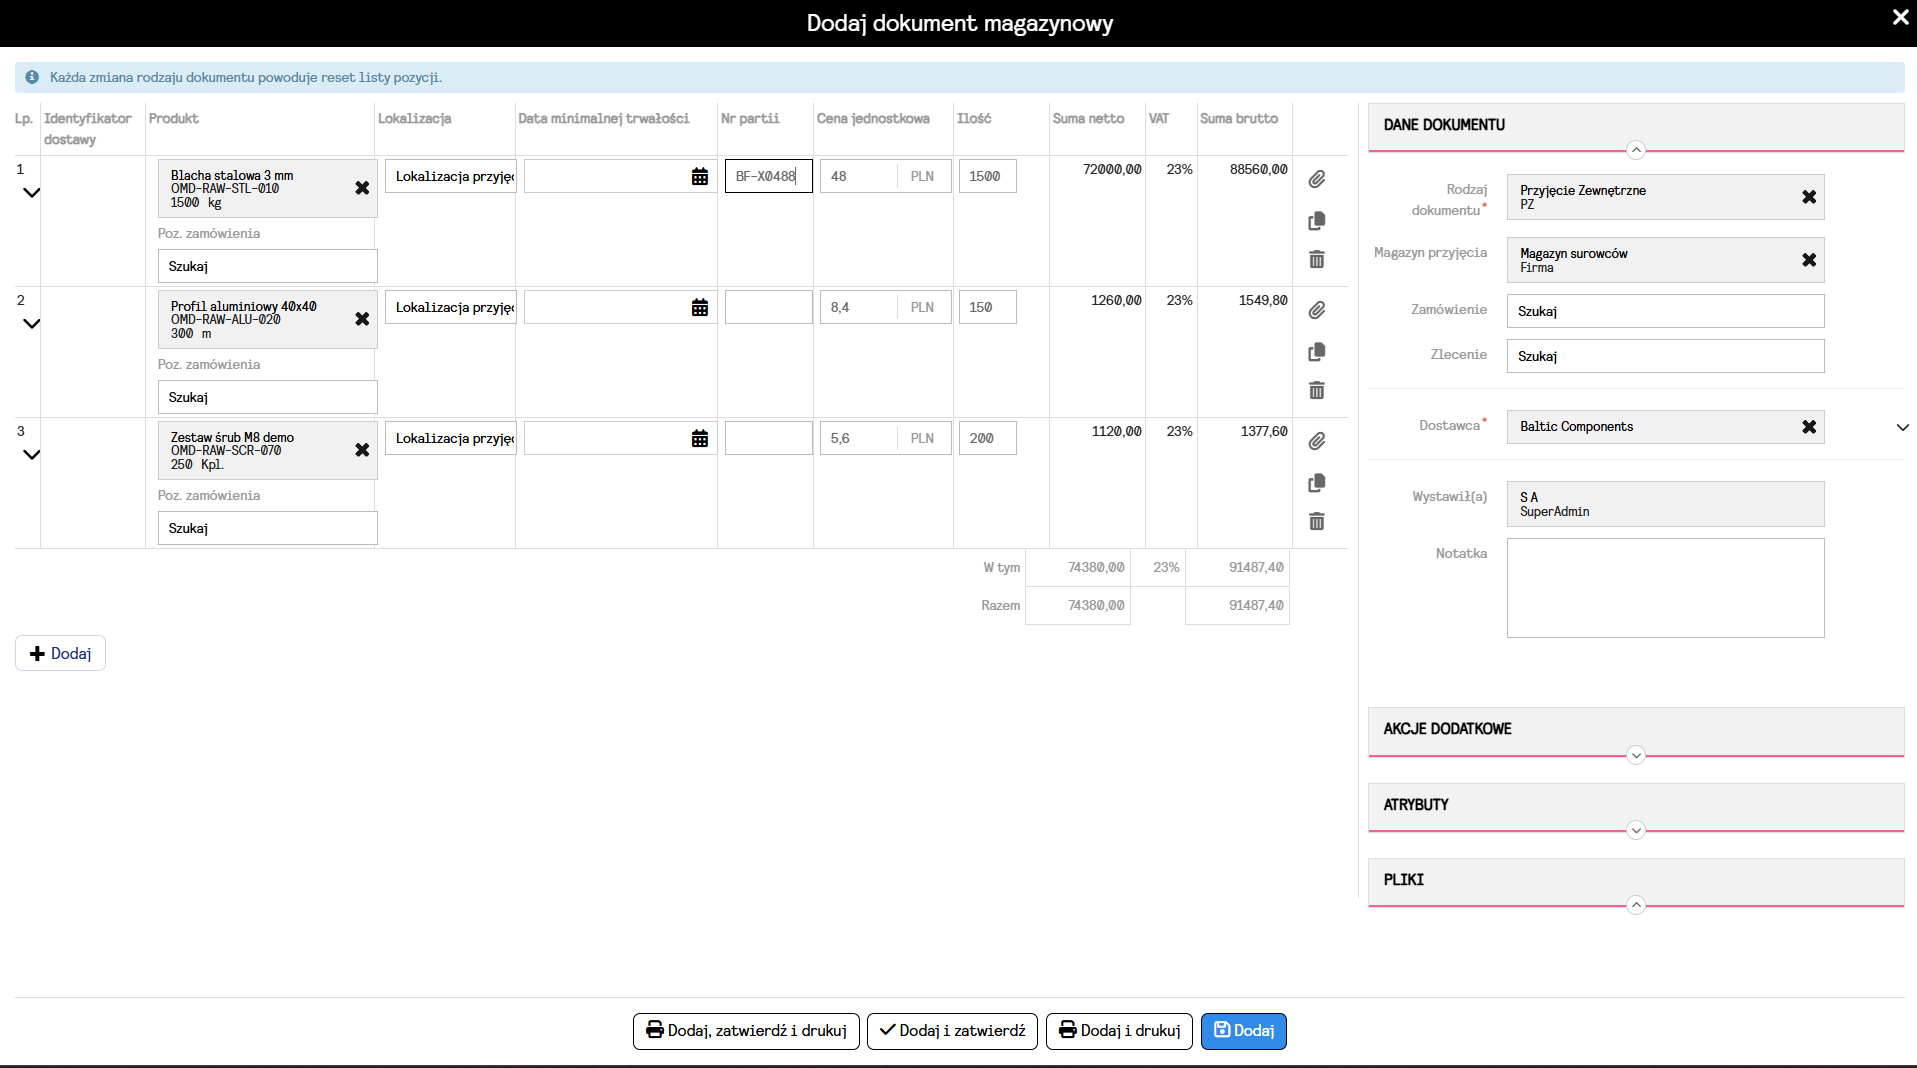Remove the Profil aluminiowy 40x40 row
The width and height of the screenshot is (1917, 1068).
click(x=1317, y=390)
